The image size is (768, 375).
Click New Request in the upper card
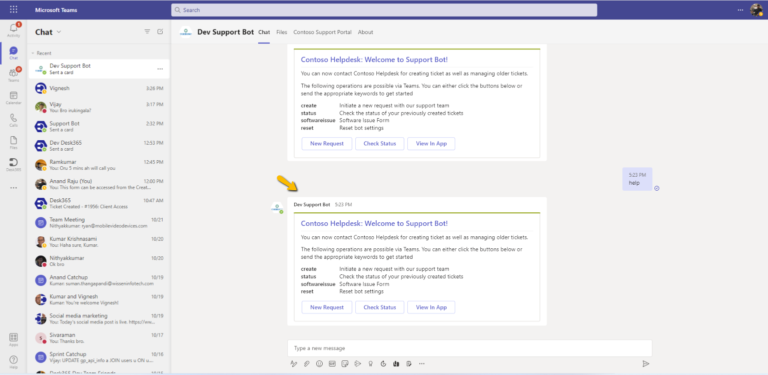tap(326, 143)
